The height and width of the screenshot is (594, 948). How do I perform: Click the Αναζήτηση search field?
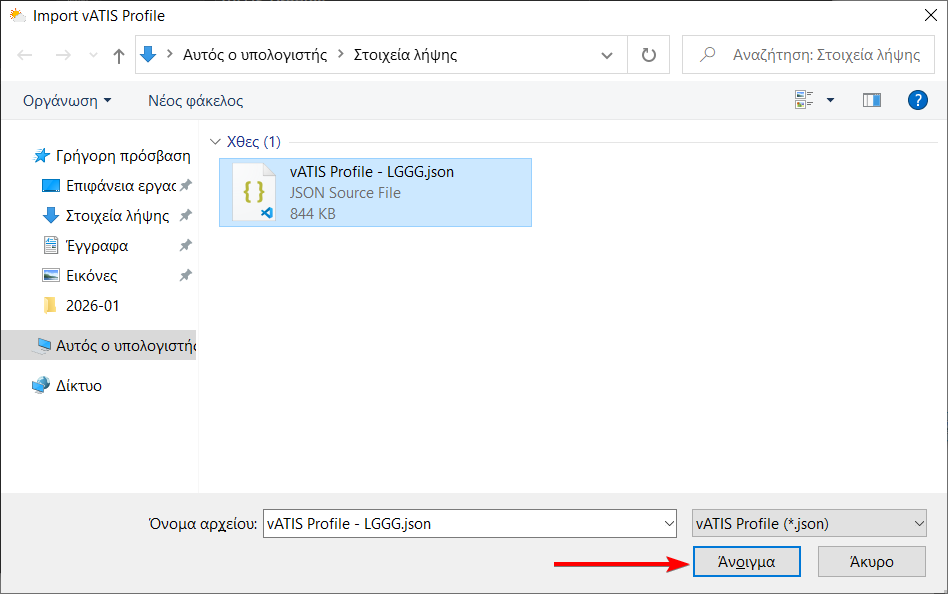pyautogui.click(x=808, y=55)
